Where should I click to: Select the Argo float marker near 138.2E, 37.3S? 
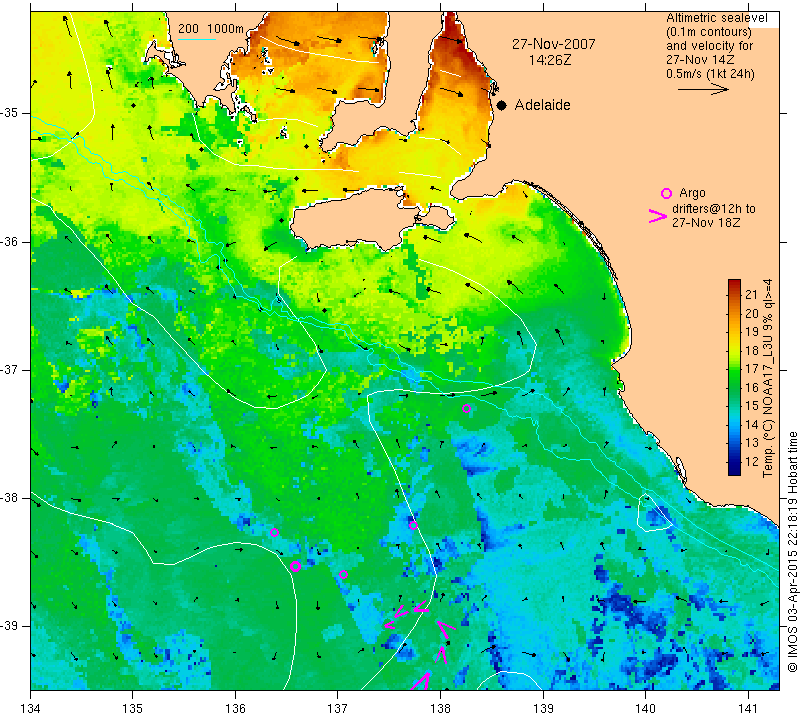tap(466, 408)
